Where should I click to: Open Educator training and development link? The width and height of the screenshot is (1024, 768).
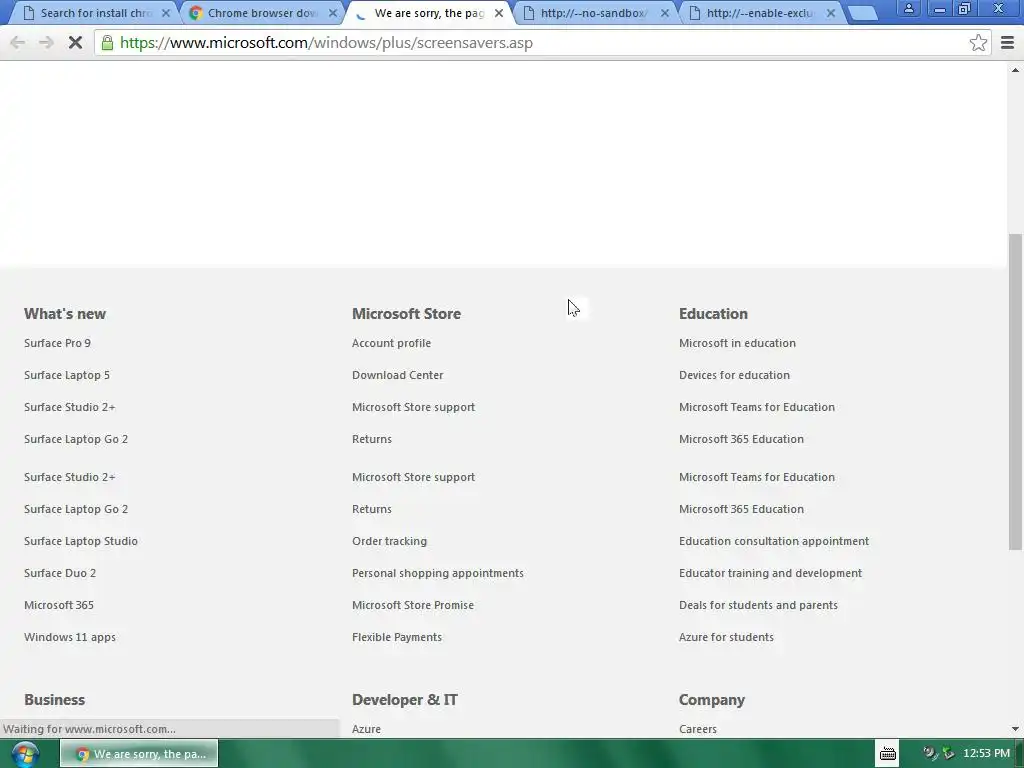(x=771, y=573)
